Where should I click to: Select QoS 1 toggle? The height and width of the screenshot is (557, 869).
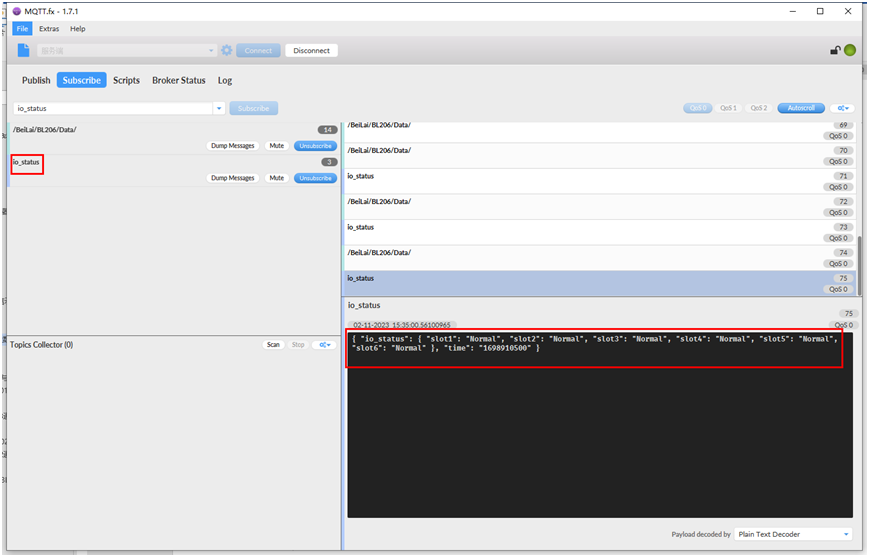[x=728, y=108]
